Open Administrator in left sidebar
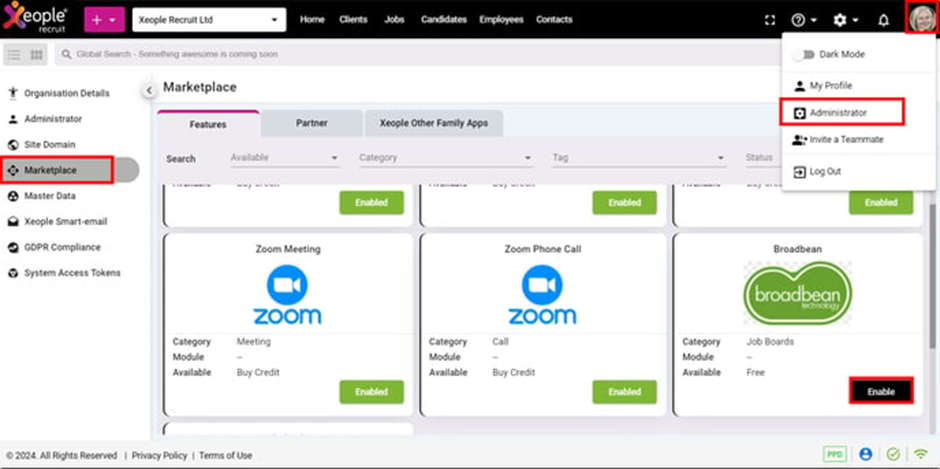This screenshot has height=469, width=940. coord(53,119)
